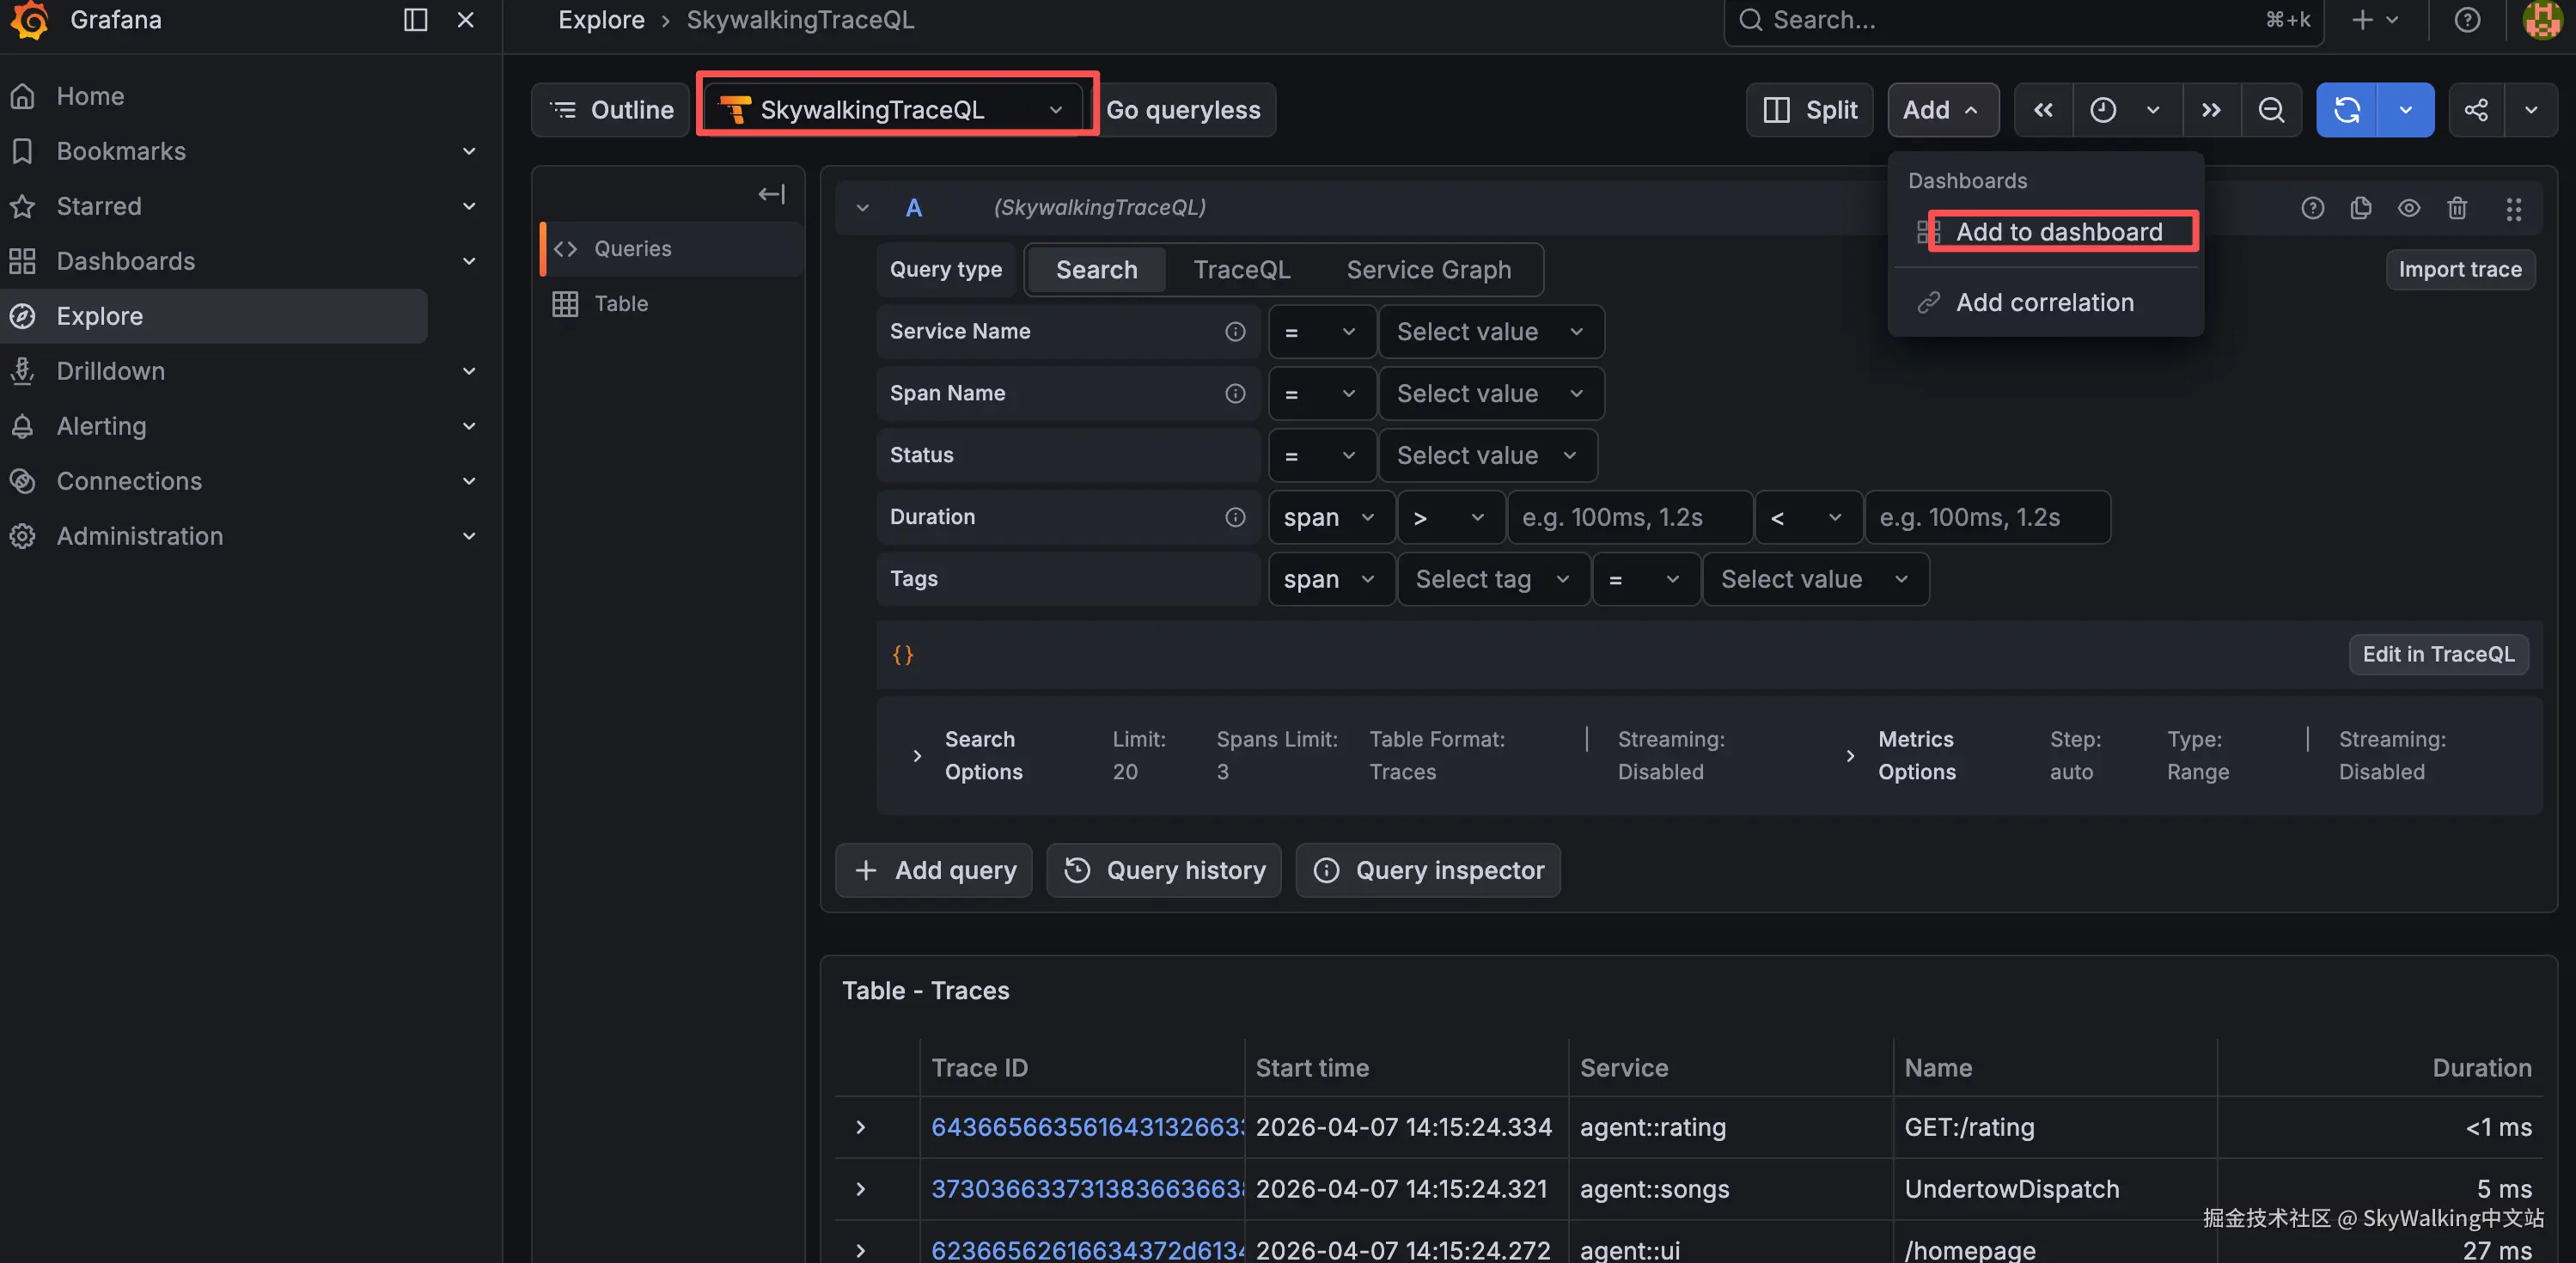This screenshot has width=2576, height=1263.
Task: Click the zoom out time range icon
Action: 2271,110
